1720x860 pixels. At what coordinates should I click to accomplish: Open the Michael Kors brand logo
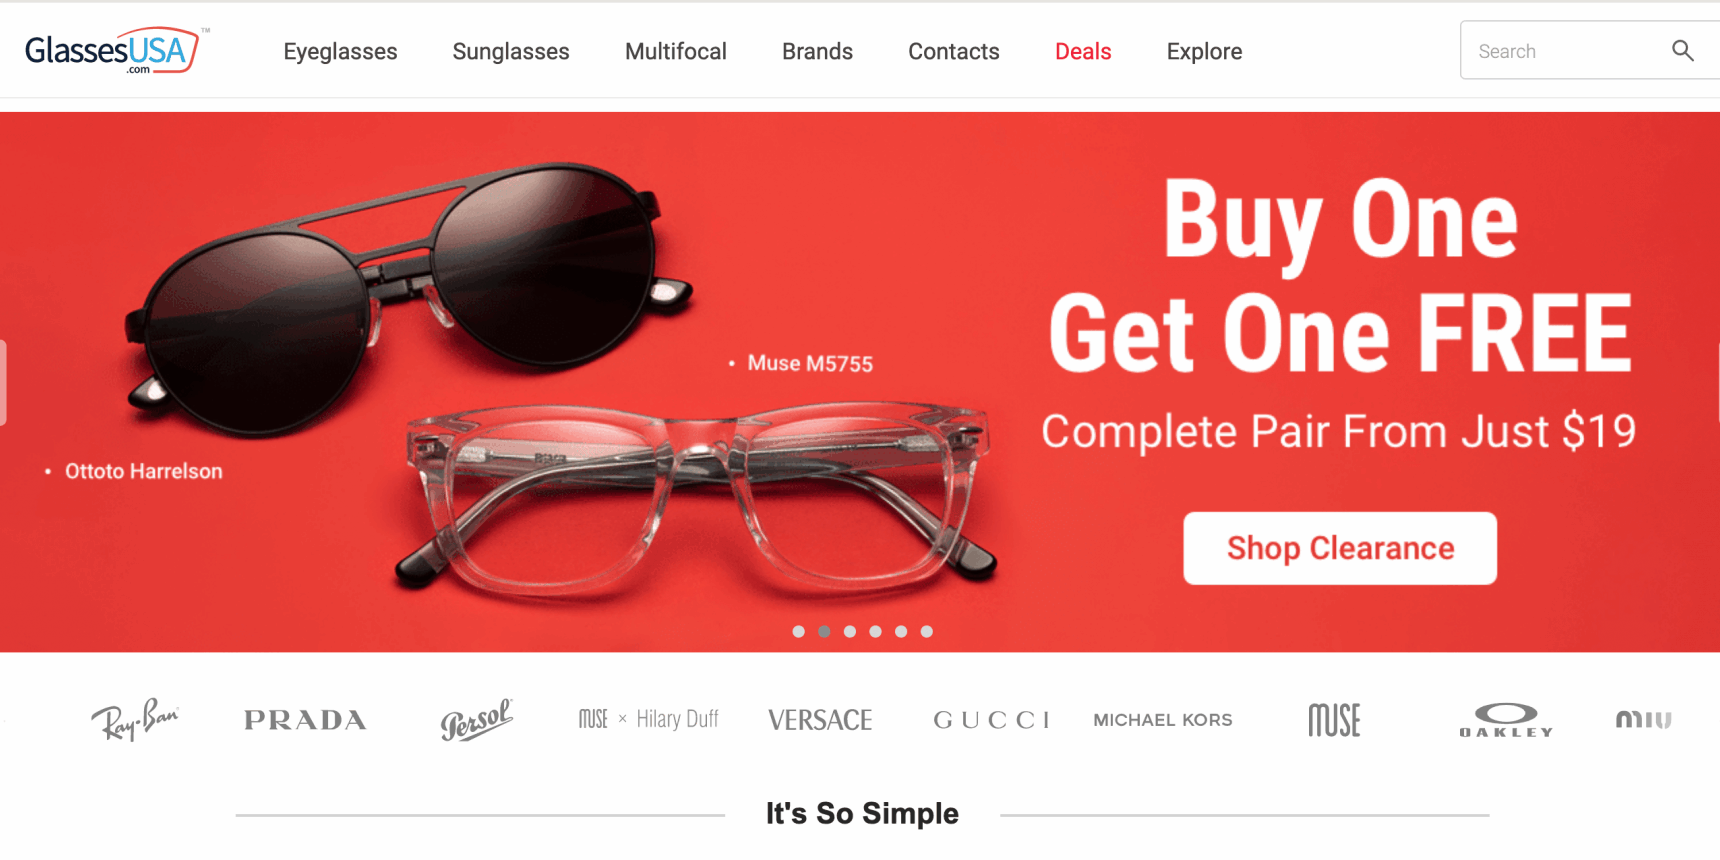[1163, 720]
